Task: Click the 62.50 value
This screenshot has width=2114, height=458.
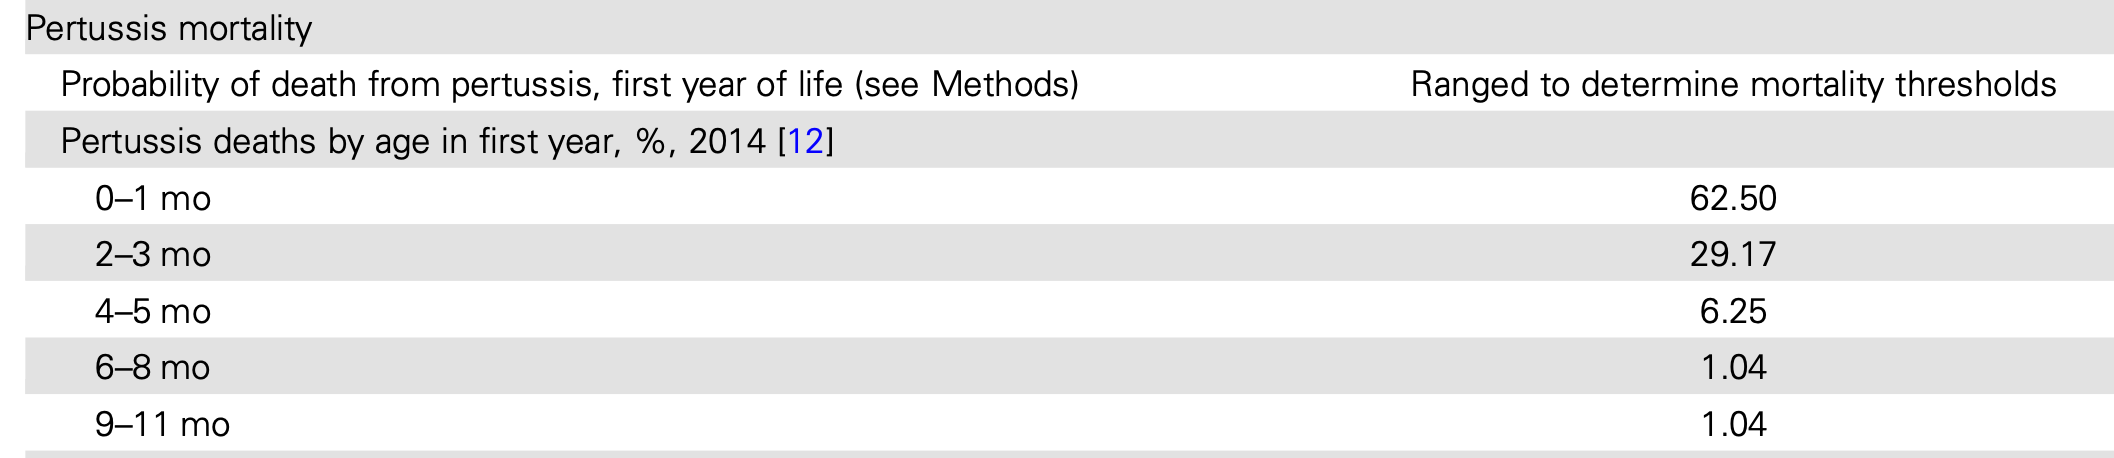Action: [x=1733, y=198]
